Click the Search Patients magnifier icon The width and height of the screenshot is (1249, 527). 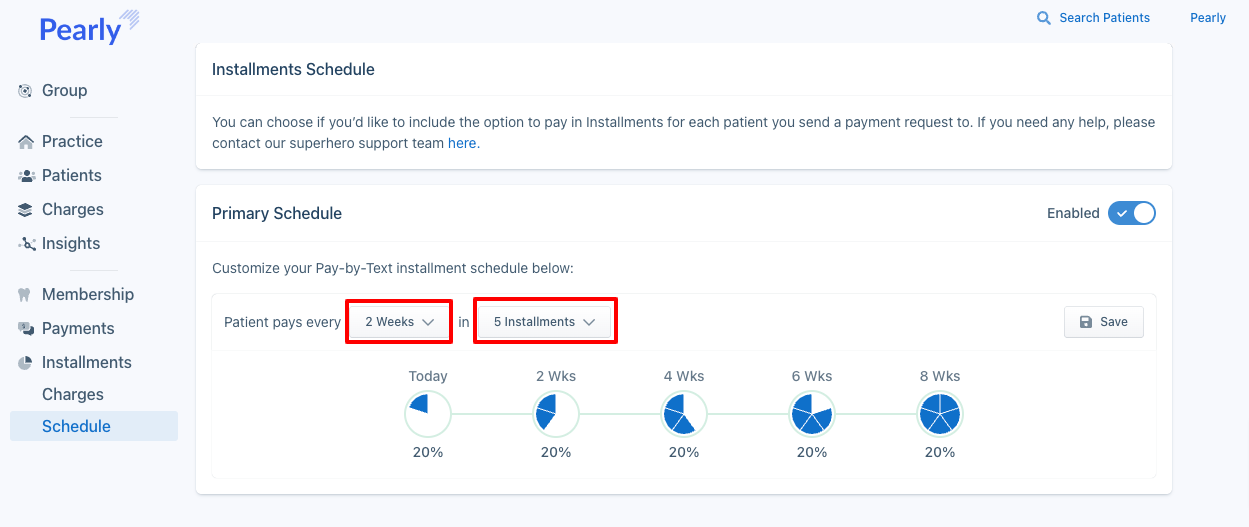coord(1044,18)
